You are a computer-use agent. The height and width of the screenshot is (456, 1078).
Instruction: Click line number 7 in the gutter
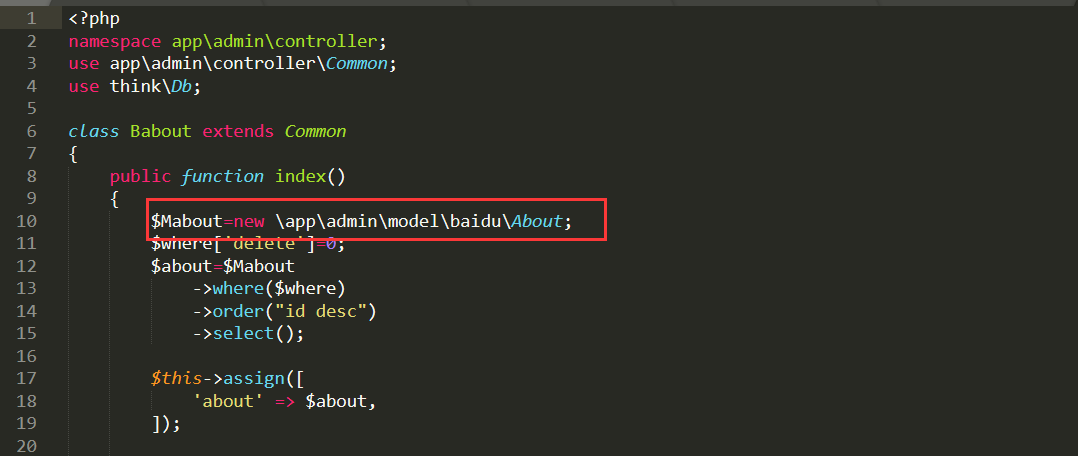(x=31, y=153)
